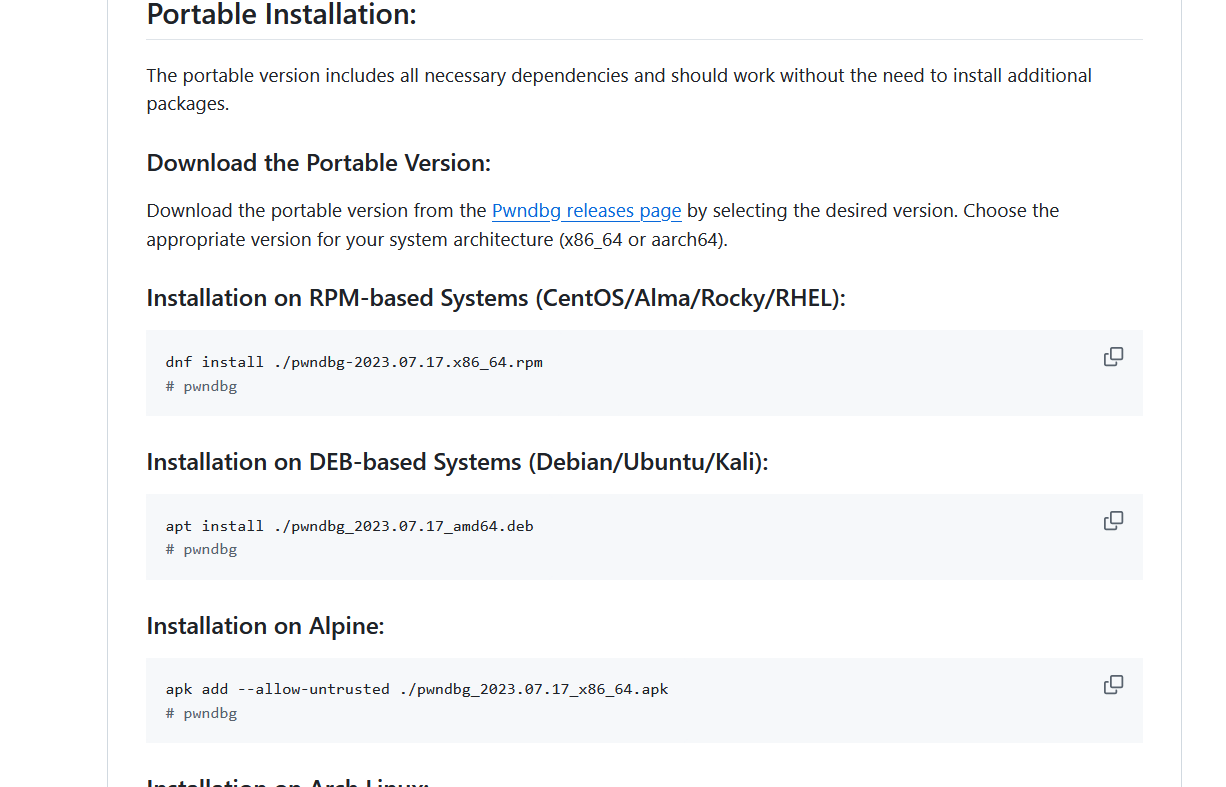Click the # pwndbg comment under dnf command

(x=201, y=386)
